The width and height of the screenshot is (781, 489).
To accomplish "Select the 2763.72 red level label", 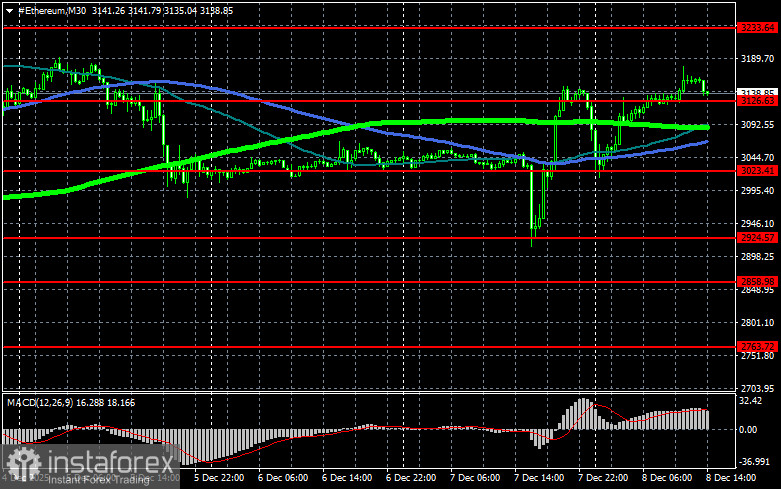I will click(x=757, y=347).
